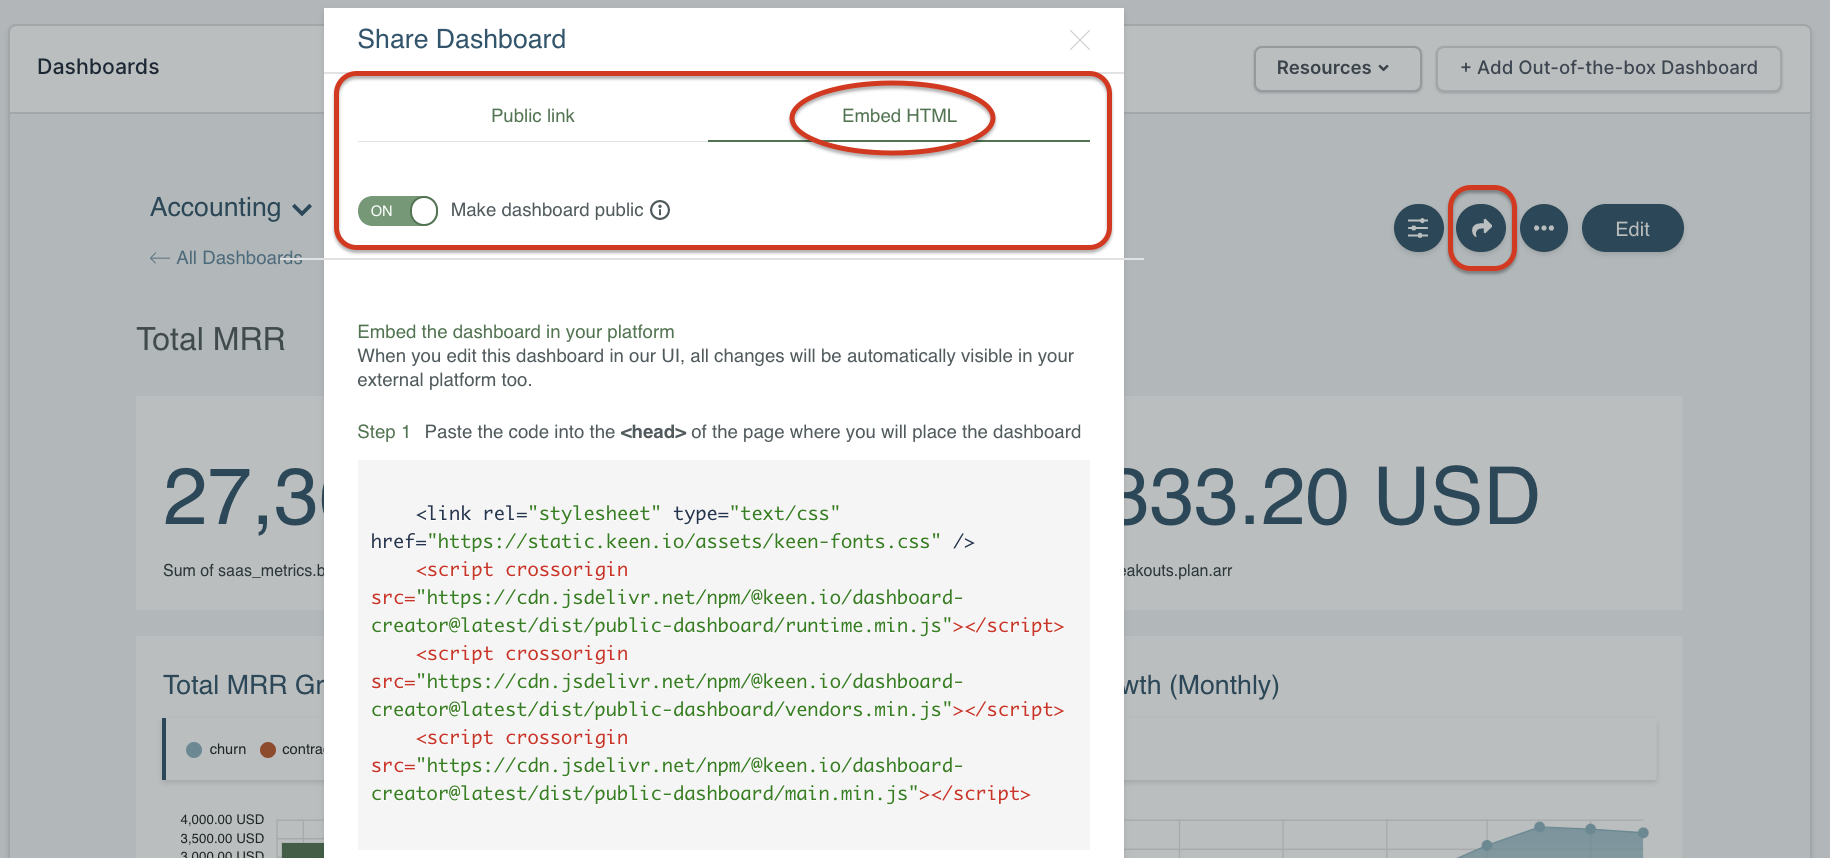
Task: Switch to the Public link tab
Action: point(532,116)
